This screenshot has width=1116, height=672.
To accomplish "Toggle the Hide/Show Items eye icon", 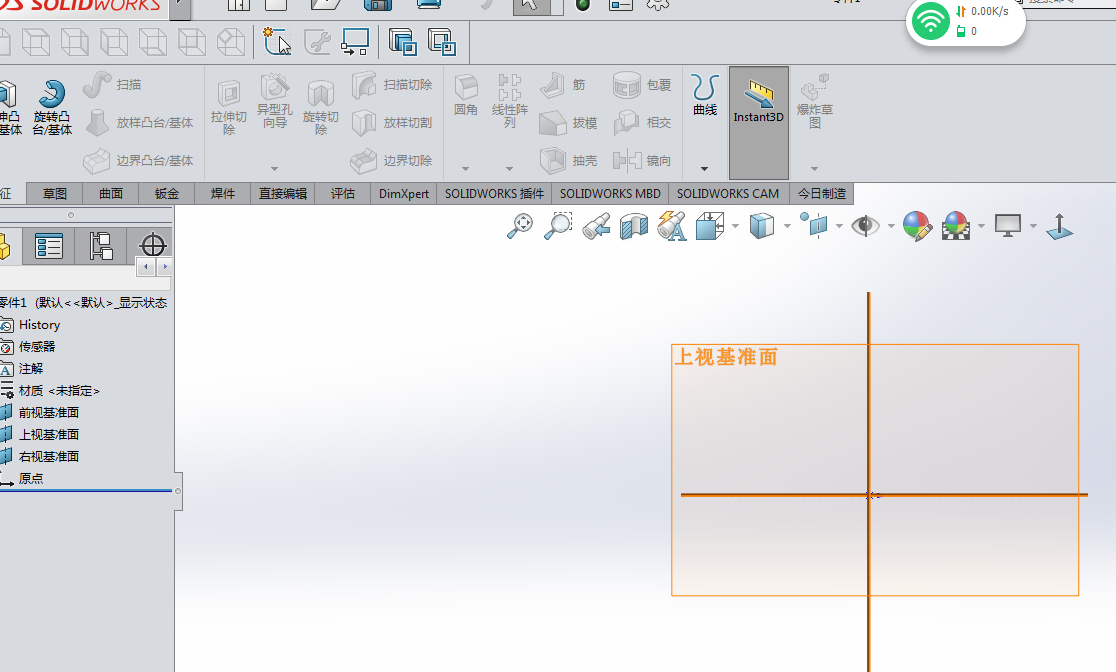I will tap(868, 226).
